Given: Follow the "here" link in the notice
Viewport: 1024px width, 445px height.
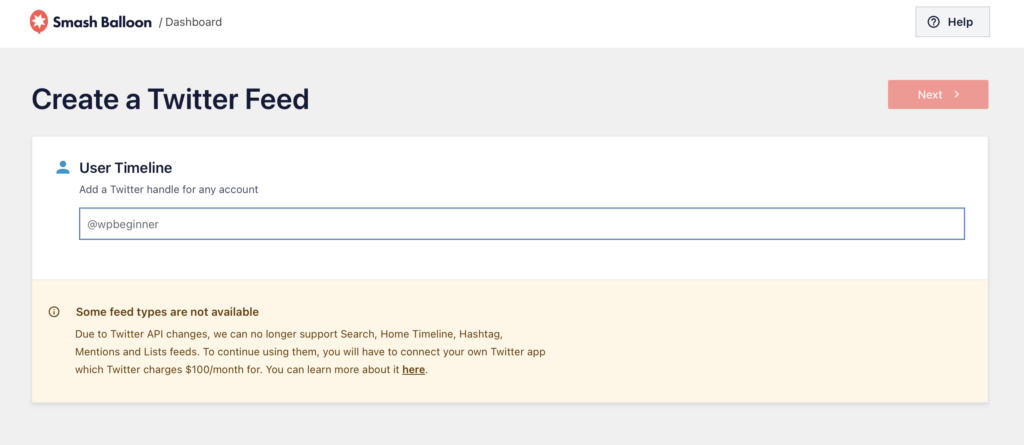Looking at the screenshot, I should tap(413, 370).
